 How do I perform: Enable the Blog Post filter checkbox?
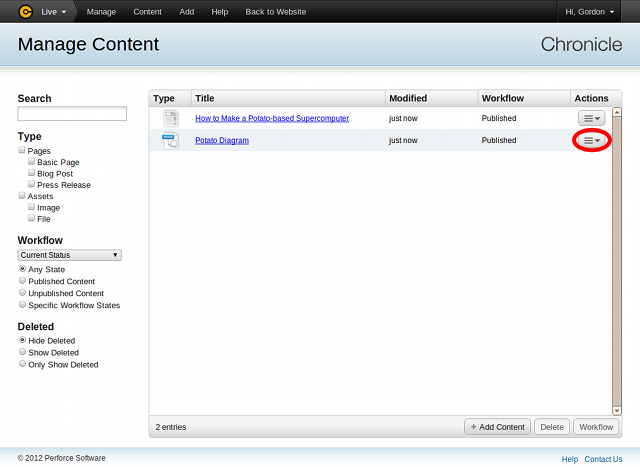[32, 173]
